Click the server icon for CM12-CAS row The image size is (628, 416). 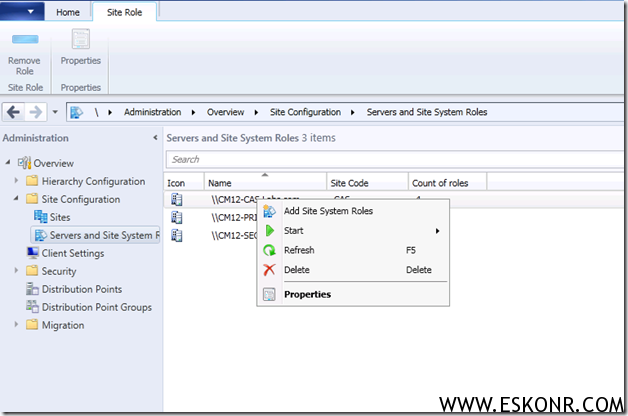click(177, 199)
